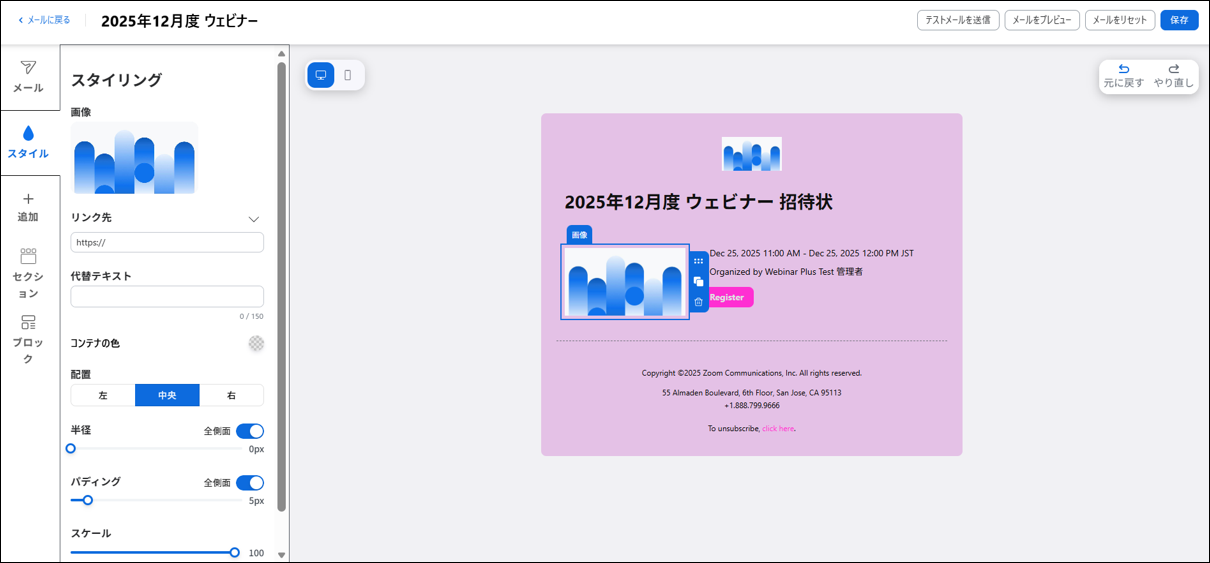This screenshot has height=563, width=1210.
Task: Align image right with 右
Action: (x=231, y=395)
